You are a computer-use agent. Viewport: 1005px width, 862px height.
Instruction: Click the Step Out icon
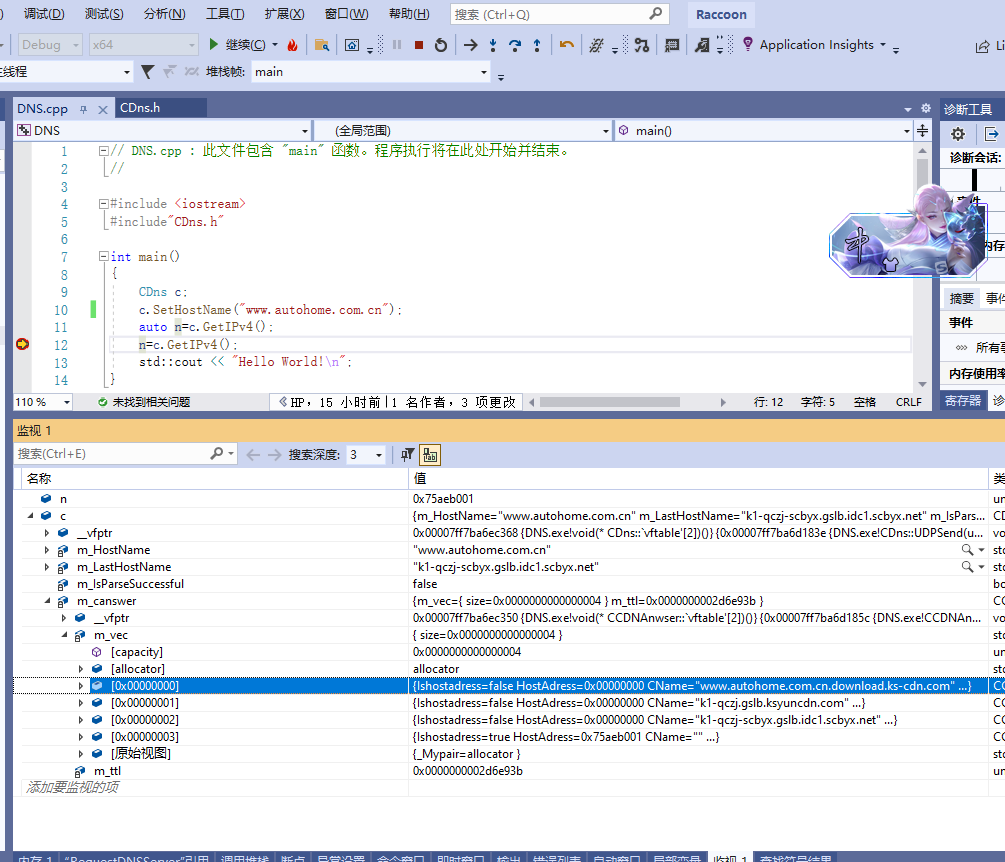click(537, 45)
